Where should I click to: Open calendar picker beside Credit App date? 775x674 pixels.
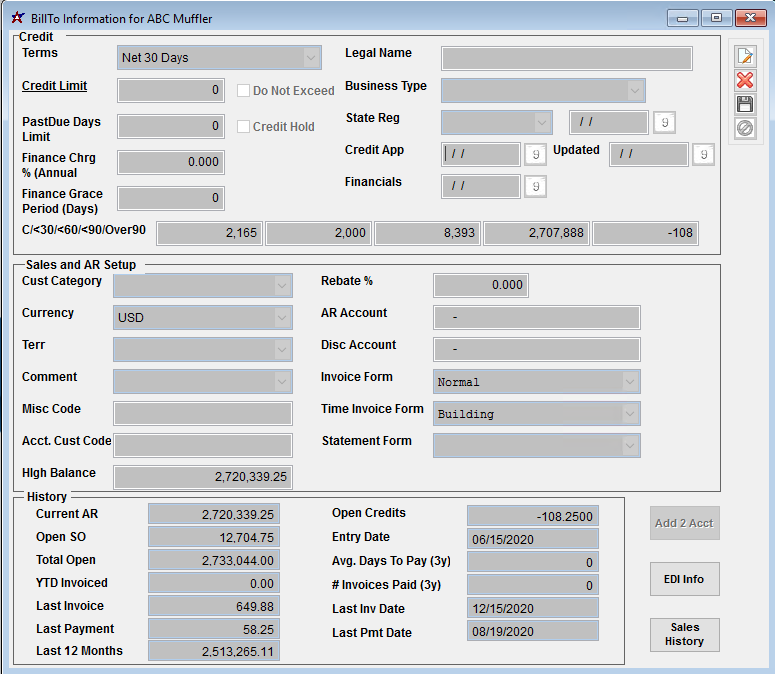[x=535, y=154]
